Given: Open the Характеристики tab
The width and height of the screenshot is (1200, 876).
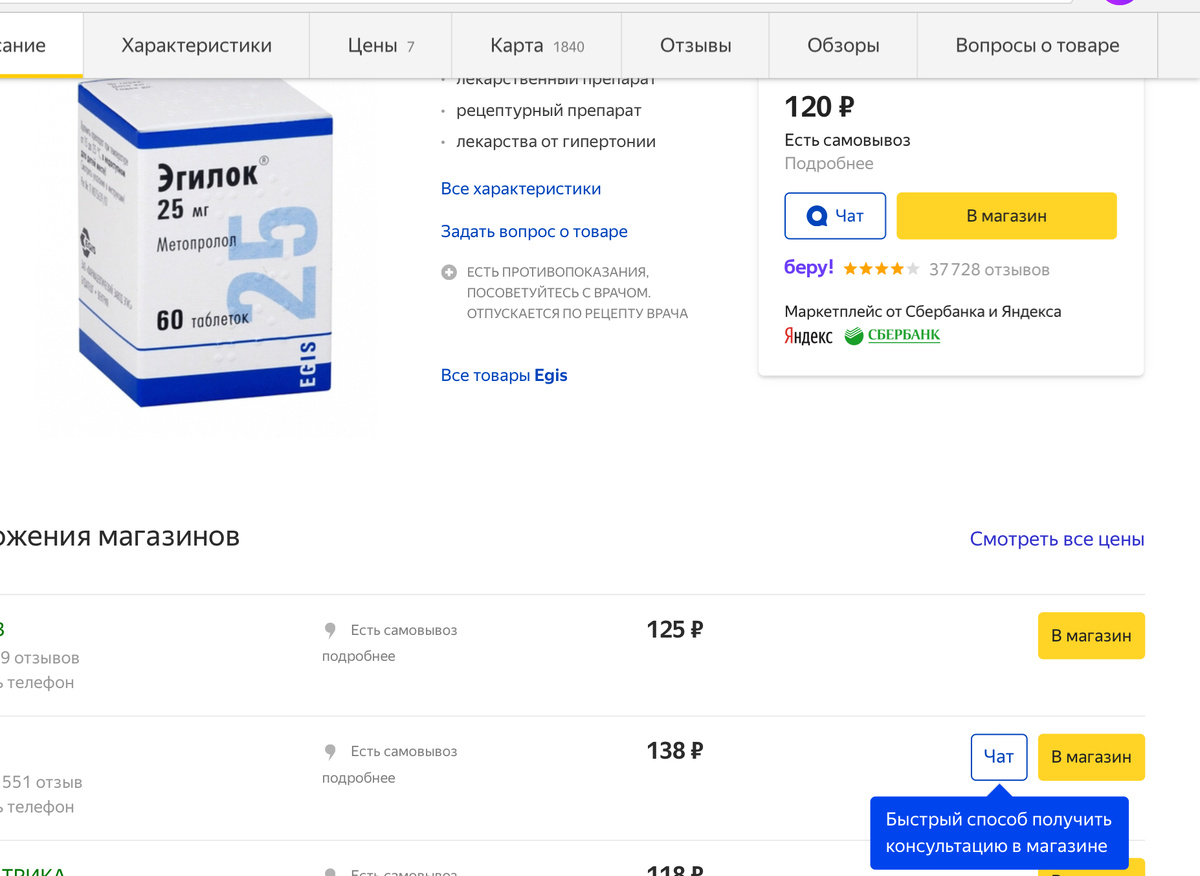Looking at the screenshot, I should tap(197, 45).
